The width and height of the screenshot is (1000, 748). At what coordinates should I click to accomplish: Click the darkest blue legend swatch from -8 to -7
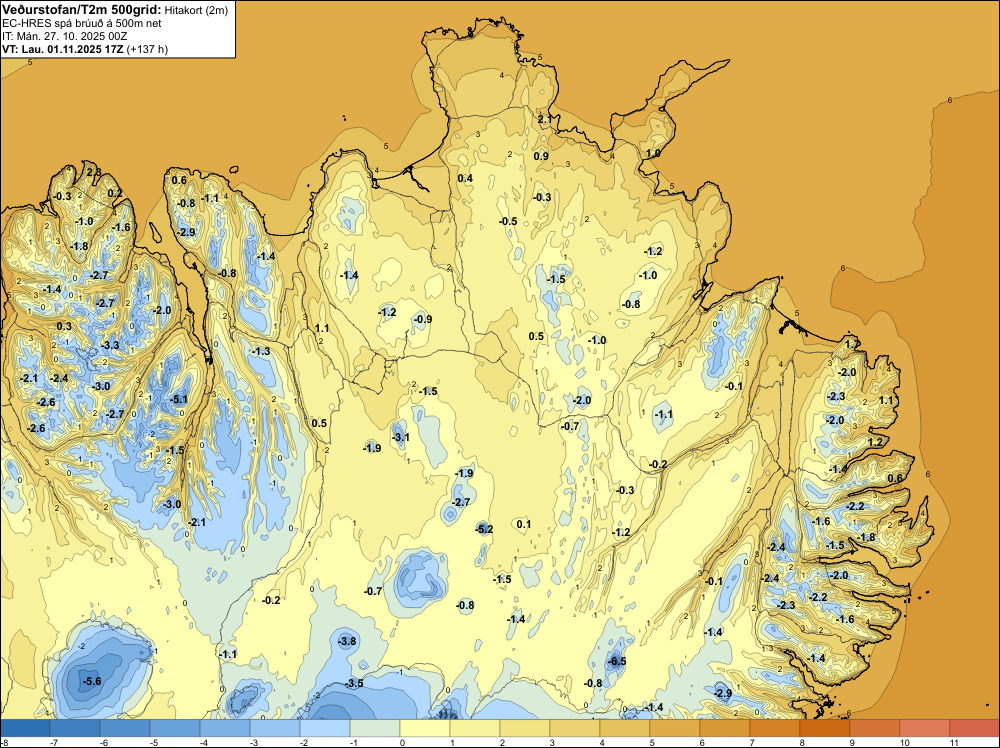coord(25,728)
